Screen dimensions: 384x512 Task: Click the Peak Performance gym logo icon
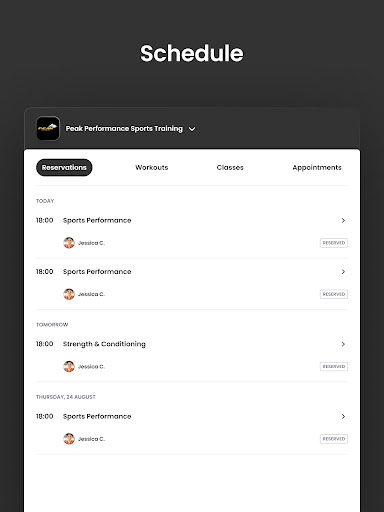tap(48, 128)
